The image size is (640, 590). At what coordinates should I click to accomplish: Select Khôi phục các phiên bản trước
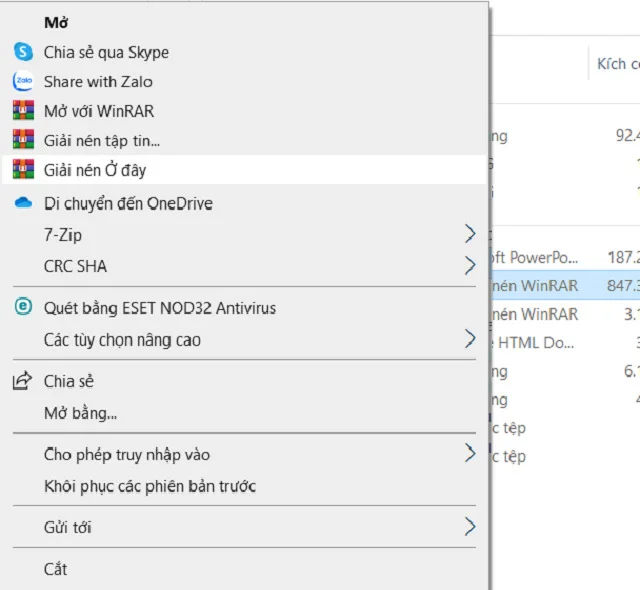[150, 486]
